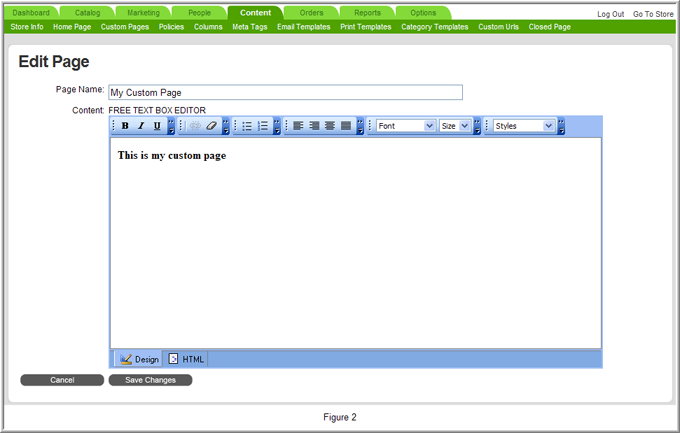Click the eraser remove-format icon
680x433 pixels.
pyautogui.click(x=211, y=126)
